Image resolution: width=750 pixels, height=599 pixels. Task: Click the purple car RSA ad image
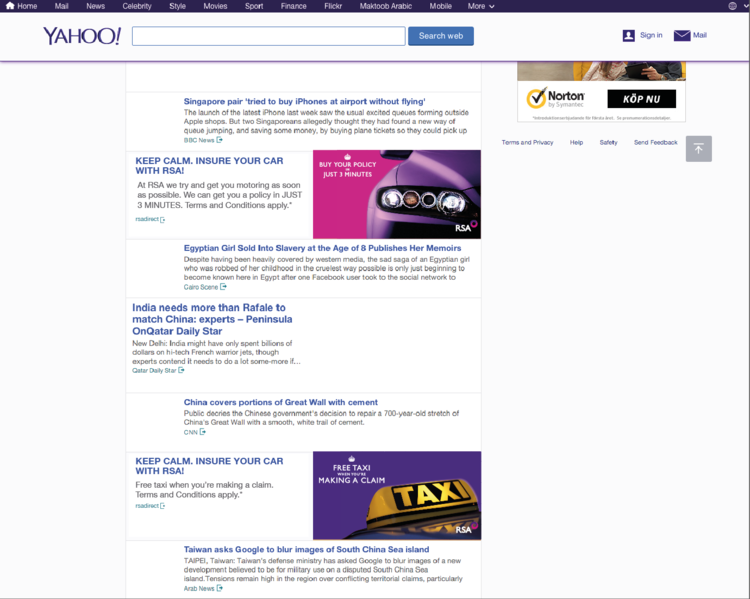coord(397,194)
